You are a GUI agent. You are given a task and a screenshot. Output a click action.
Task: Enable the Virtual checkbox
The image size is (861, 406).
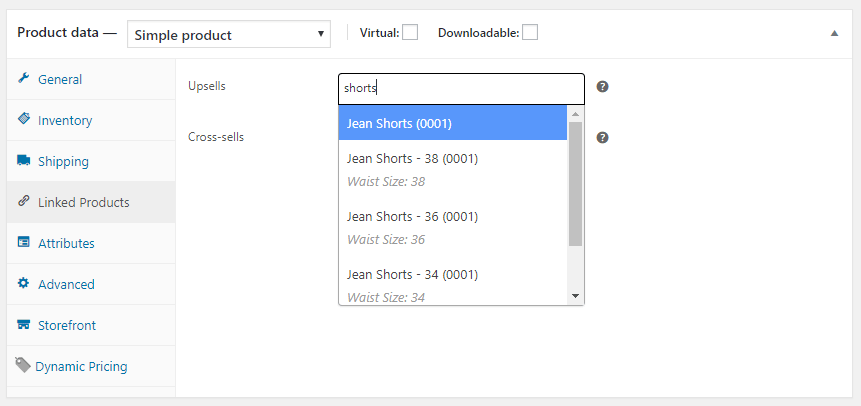410,32
